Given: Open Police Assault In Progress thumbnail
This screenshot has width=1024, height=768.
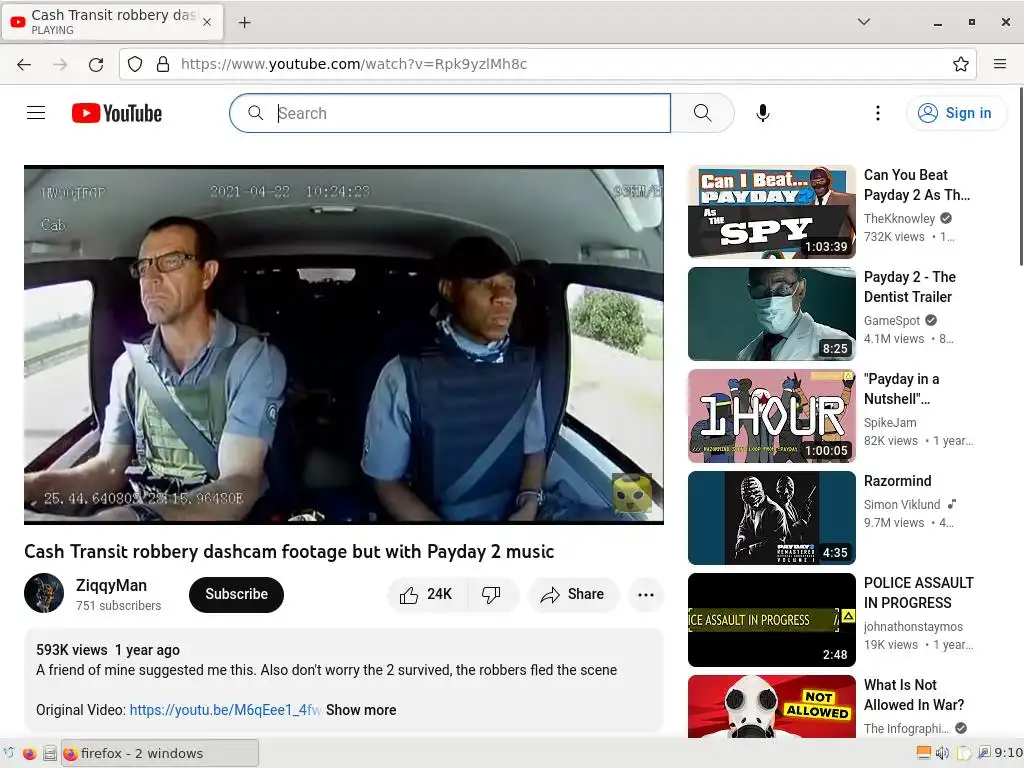Looking at the screenshot, I should pos(771,619).
